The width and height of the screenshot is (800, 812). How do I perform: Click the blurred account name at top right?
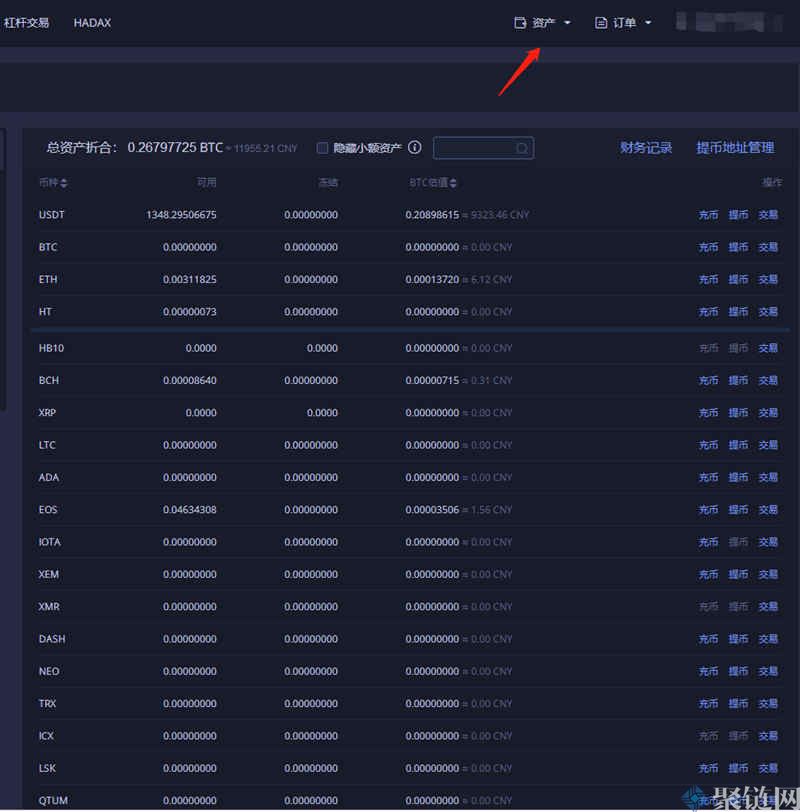tap(729, 22)
